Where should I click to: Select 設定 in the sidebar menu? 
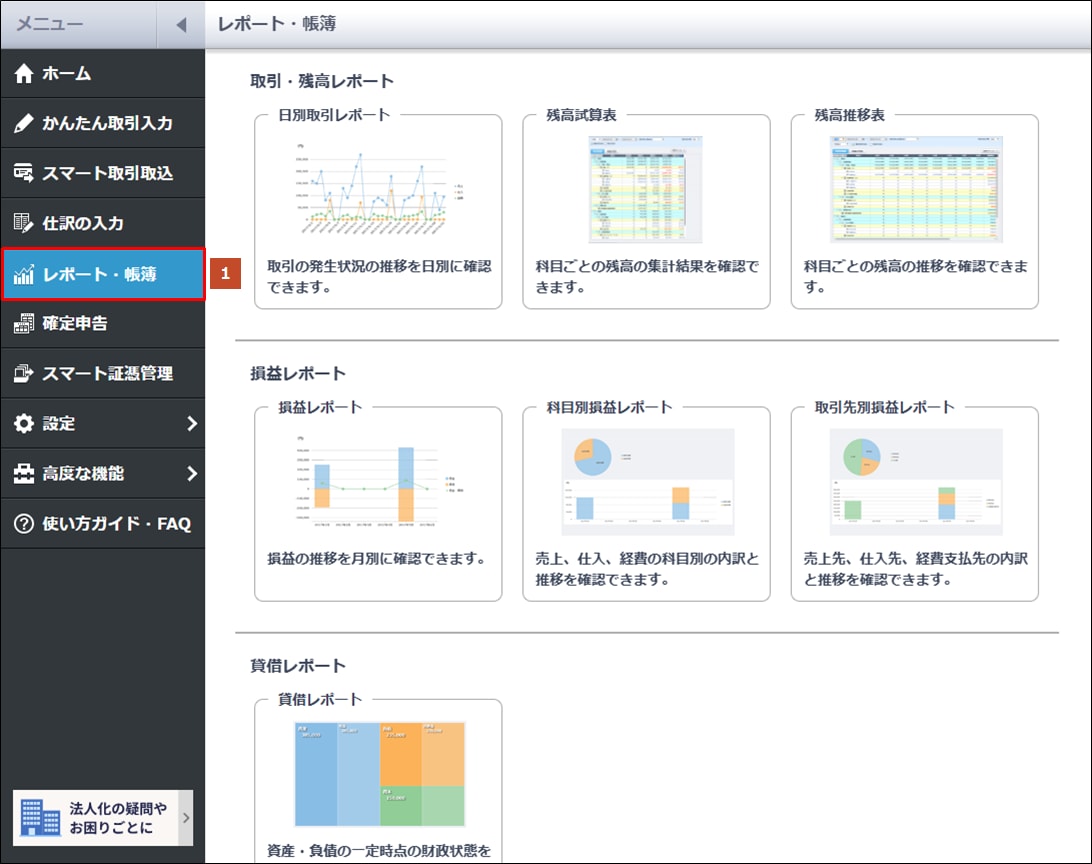58,424
